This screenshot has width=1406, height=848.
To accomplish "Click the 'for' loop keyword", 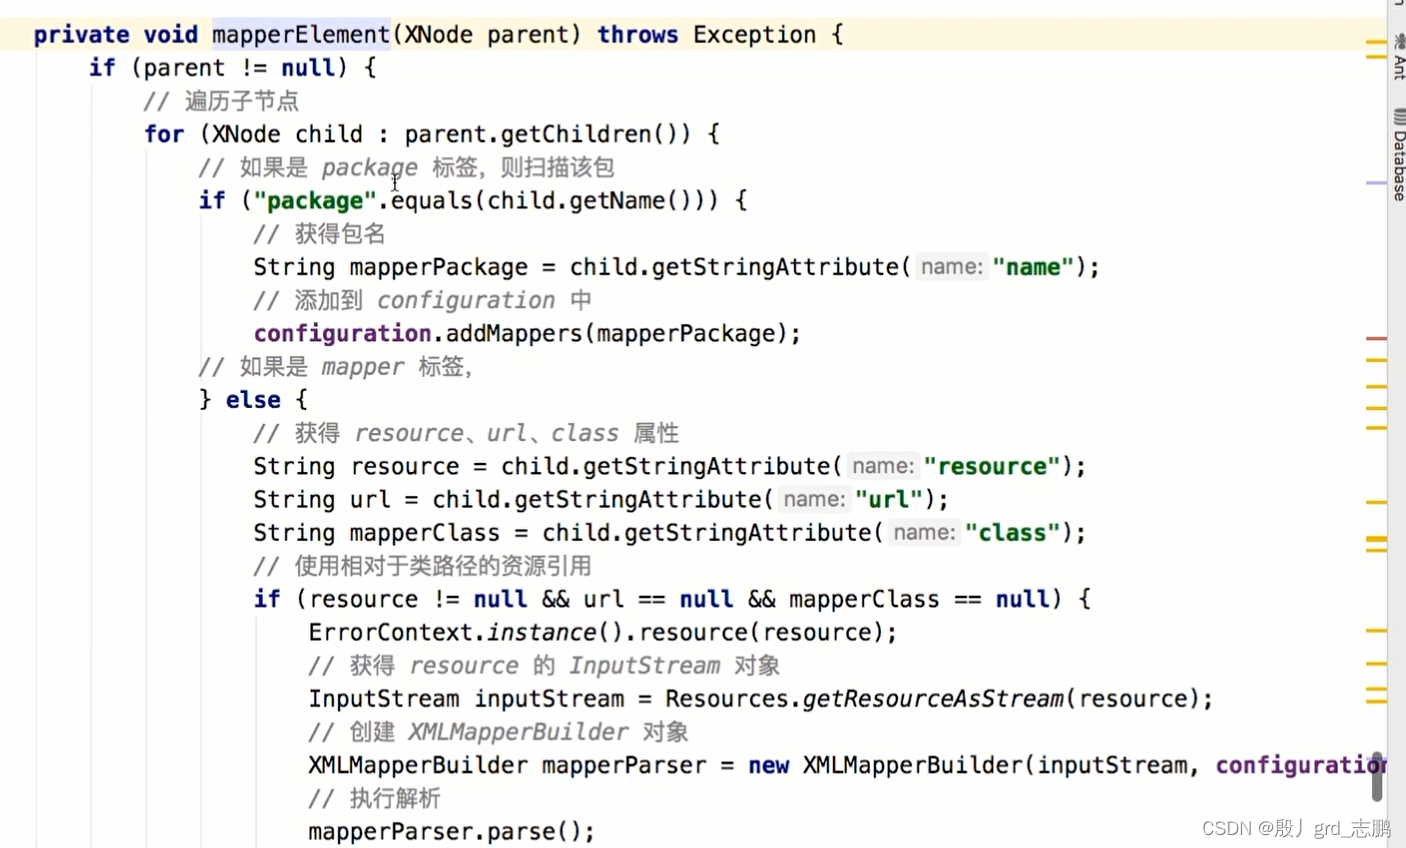I will click(x=164, y=134).
